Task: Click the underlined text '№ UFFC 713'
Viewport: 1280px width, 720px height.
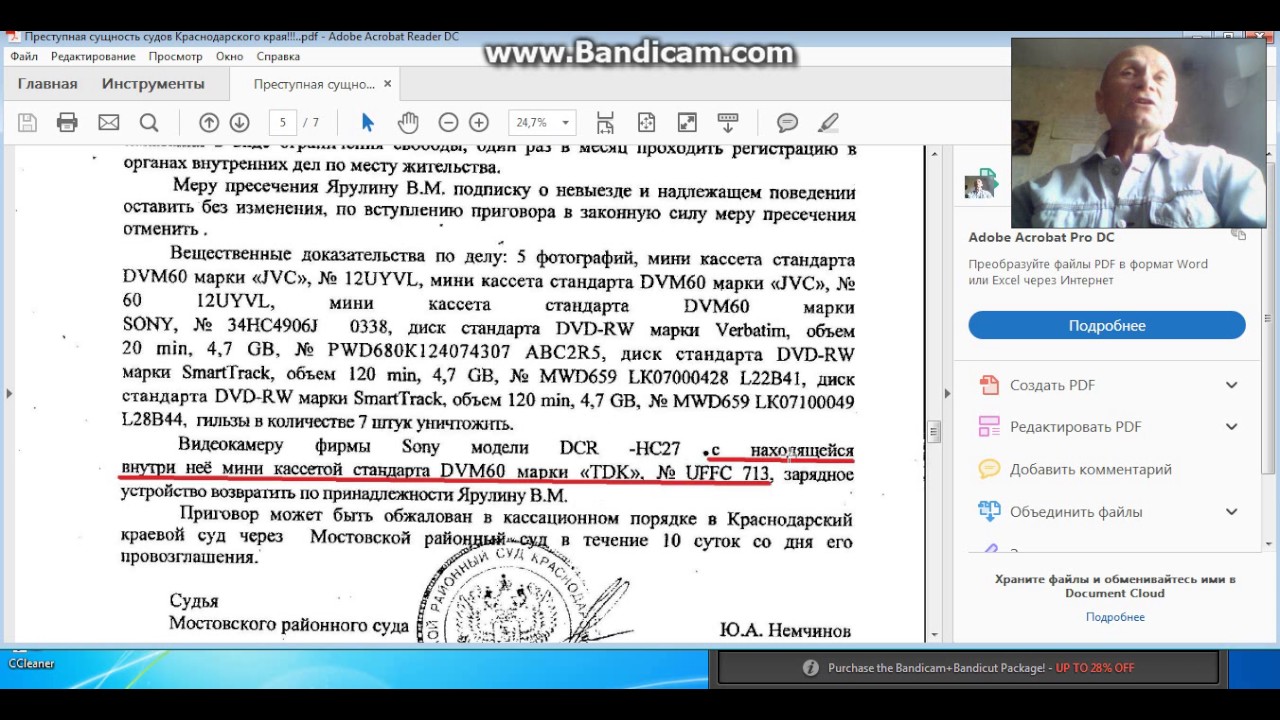Action: 713,472
